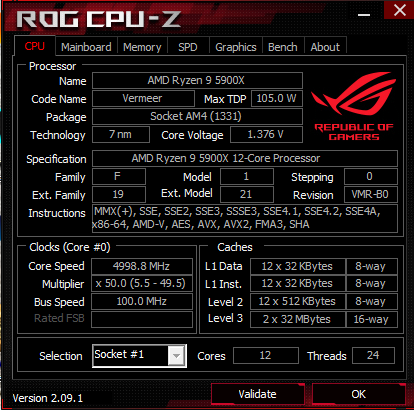The height and width of the screenshot is (410, 414).
Task: Select the Core Speed value field
Action: click(x=142, y=266)
